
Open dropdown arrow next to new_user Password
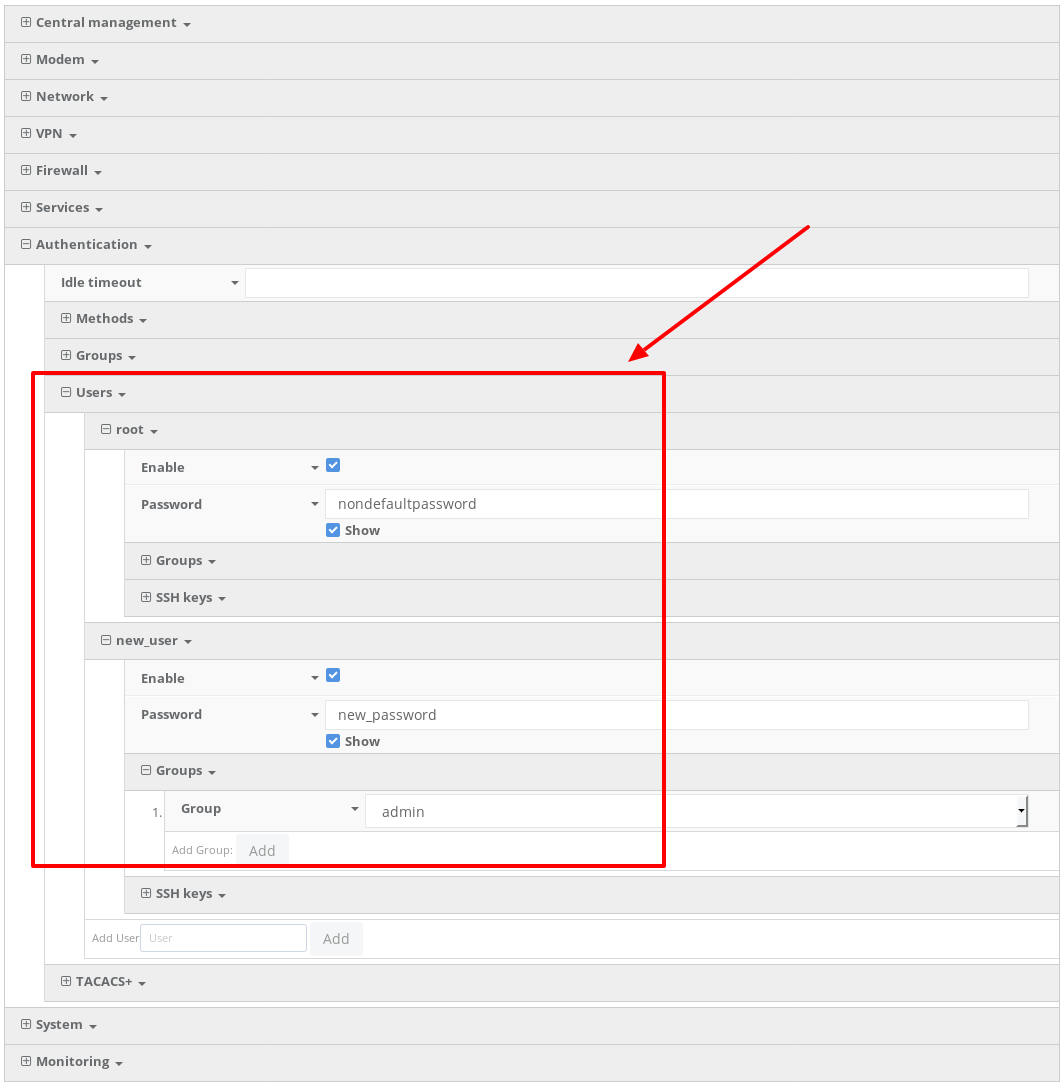coord(315,715)
